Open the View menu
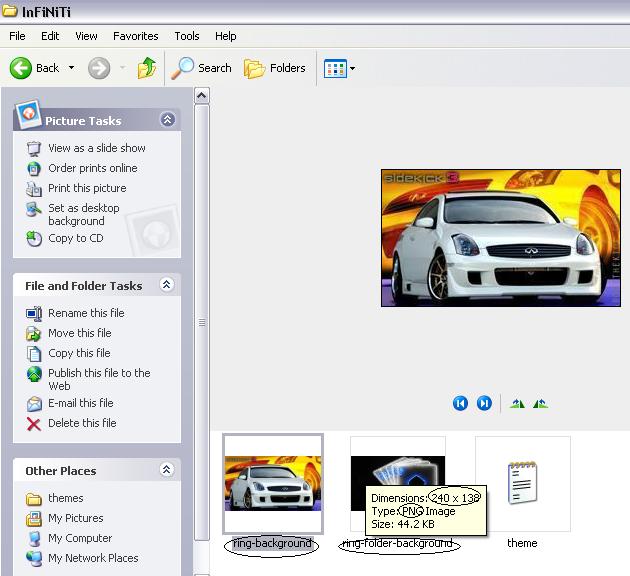The image size is (630, 576). (86, 36)
